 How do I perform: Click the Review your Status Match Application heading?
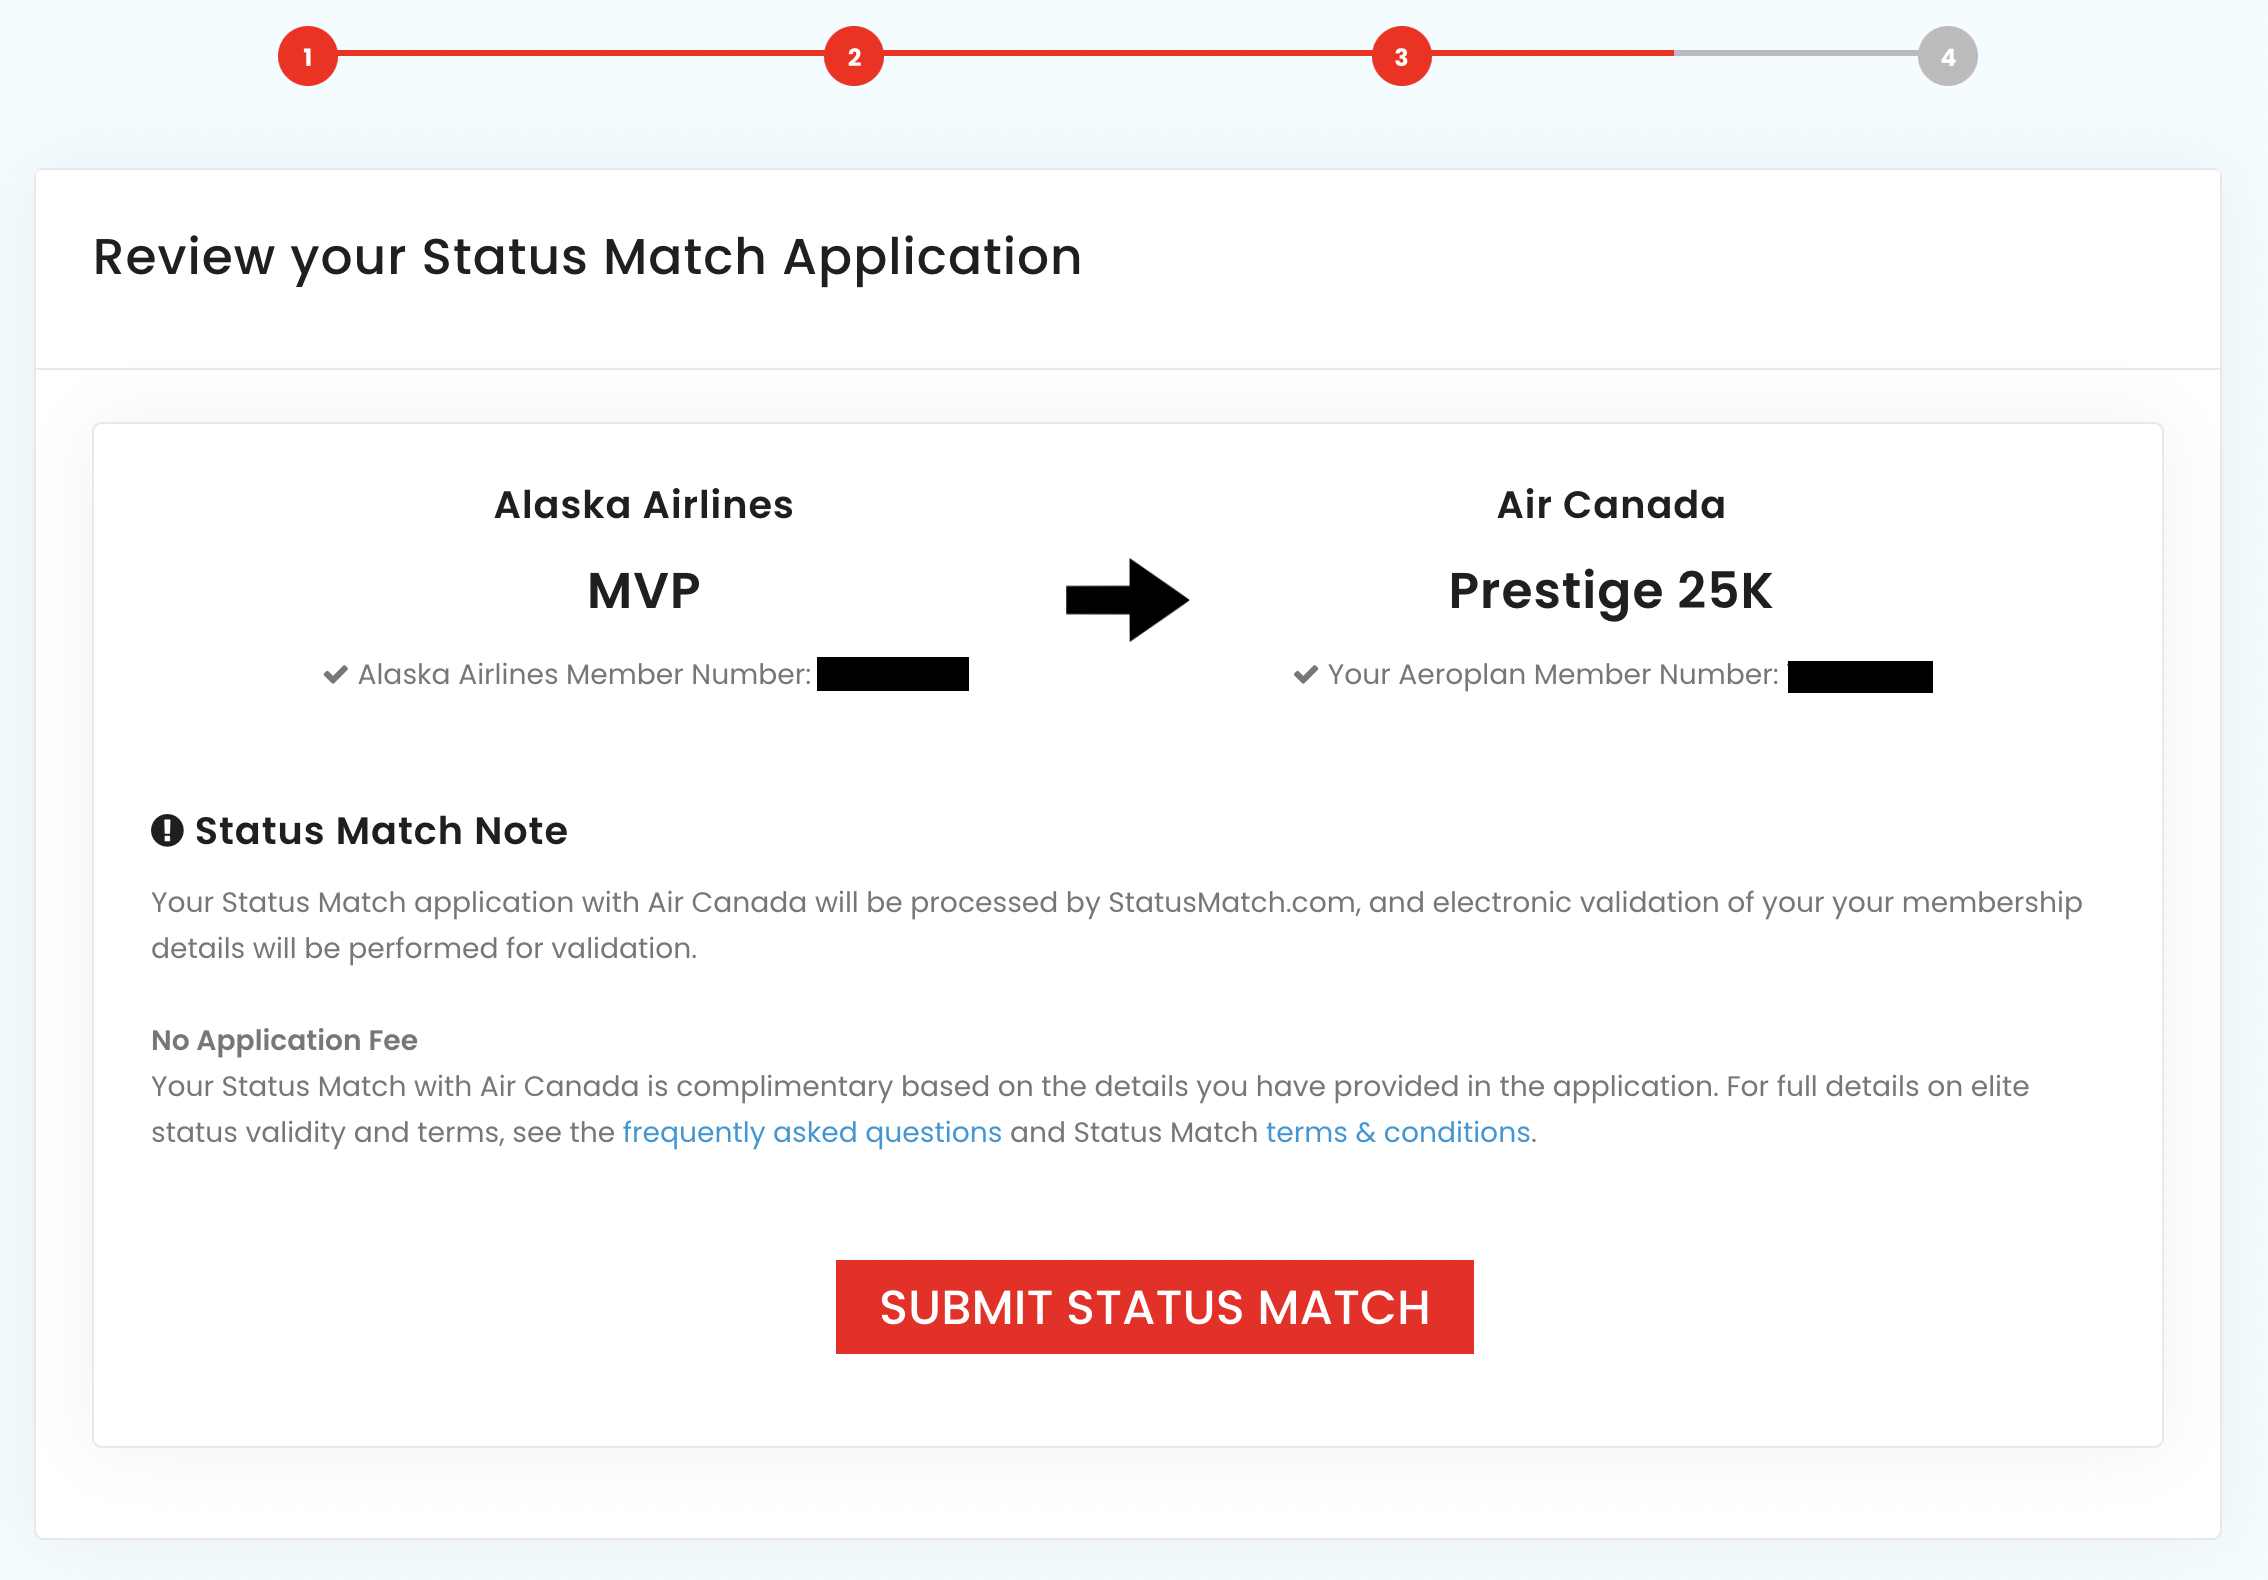(587, 257)
